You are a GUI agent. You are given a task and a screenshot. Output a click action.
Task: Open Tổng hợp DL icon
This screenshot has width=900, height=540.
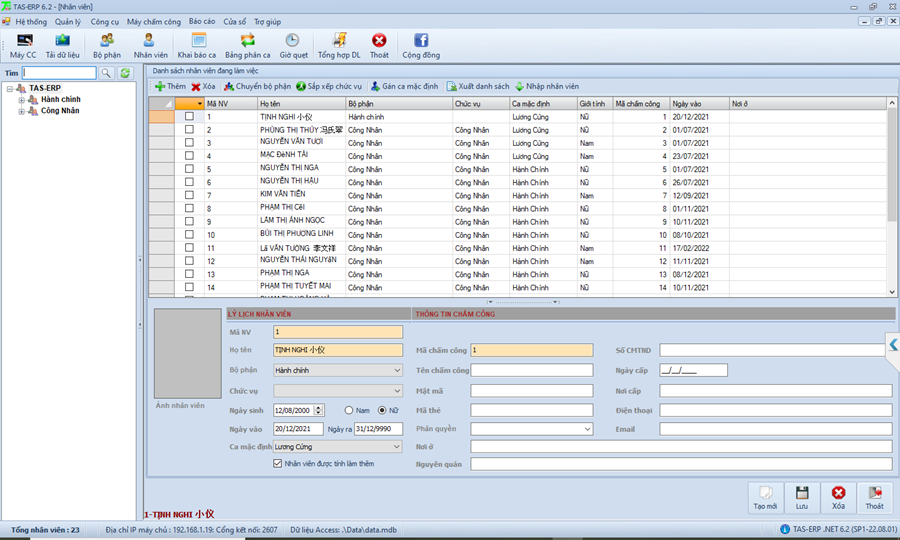pyautogui.click(x=339, y=45)
